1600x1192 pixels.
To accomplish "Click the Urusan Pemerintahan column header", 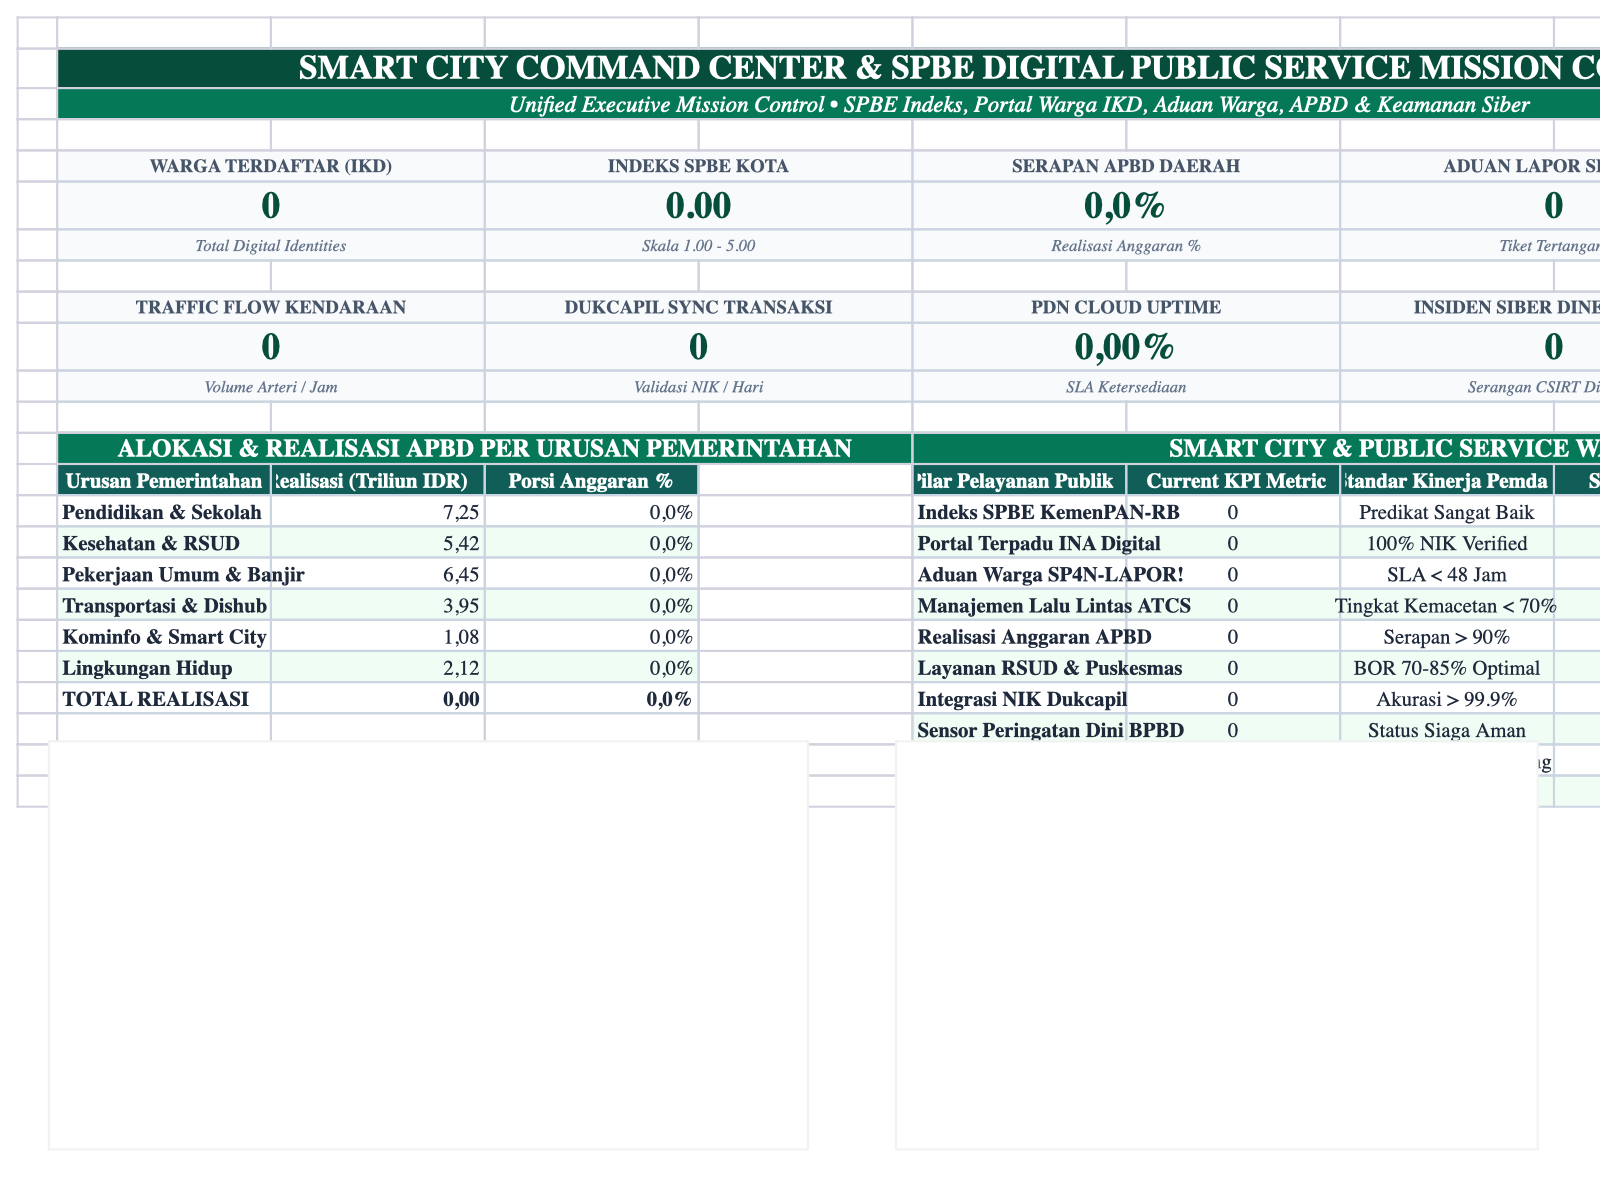I will 165,481.
